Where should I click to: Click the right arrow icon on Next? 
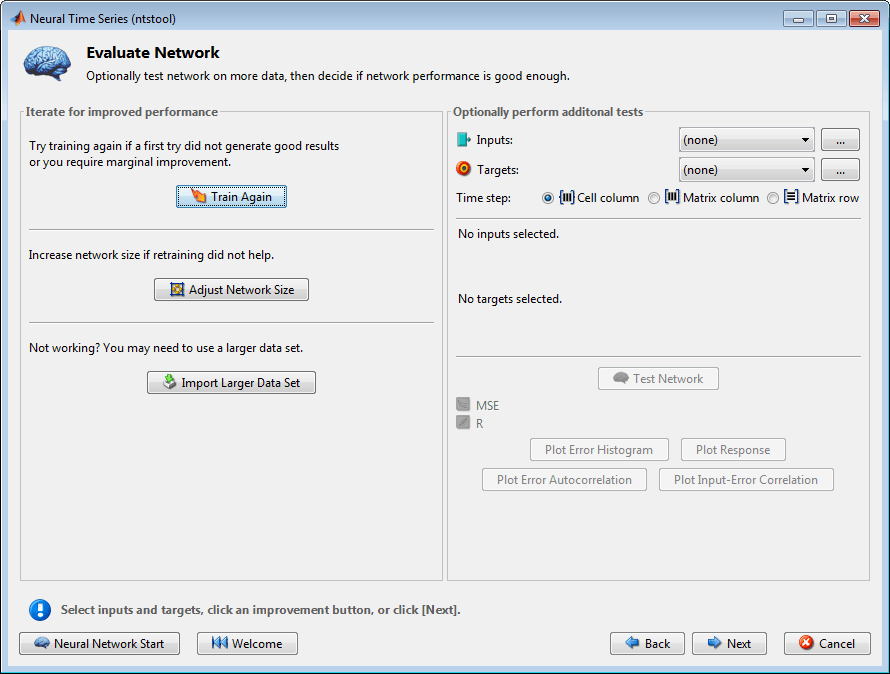tap(715, 642)
